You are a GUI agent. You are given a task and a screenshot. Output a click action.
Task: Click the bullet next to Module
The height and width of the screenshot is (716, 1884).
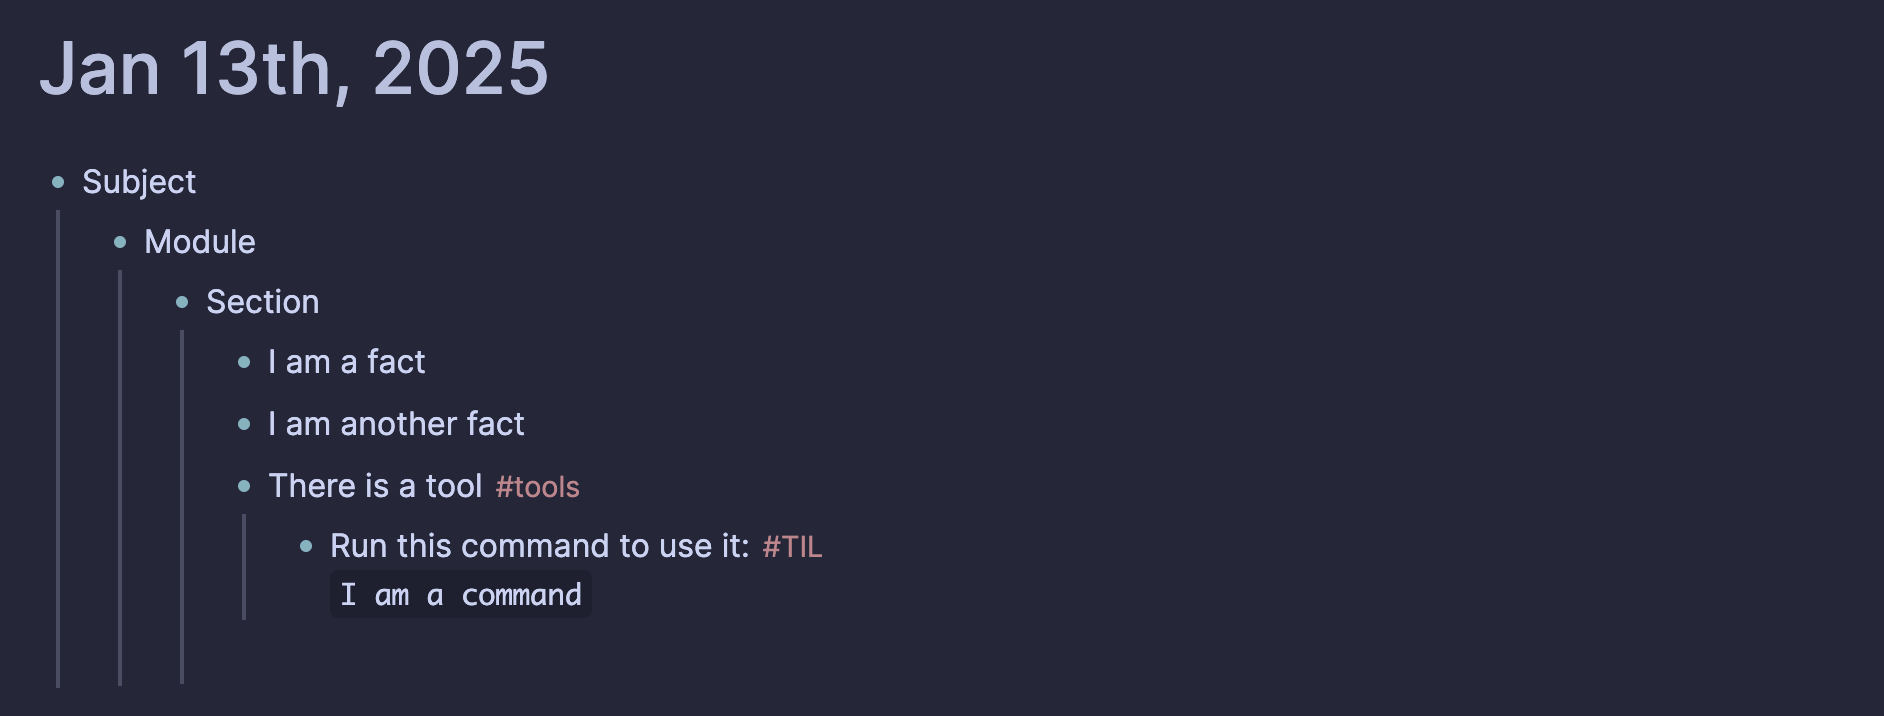pos(120,242)
